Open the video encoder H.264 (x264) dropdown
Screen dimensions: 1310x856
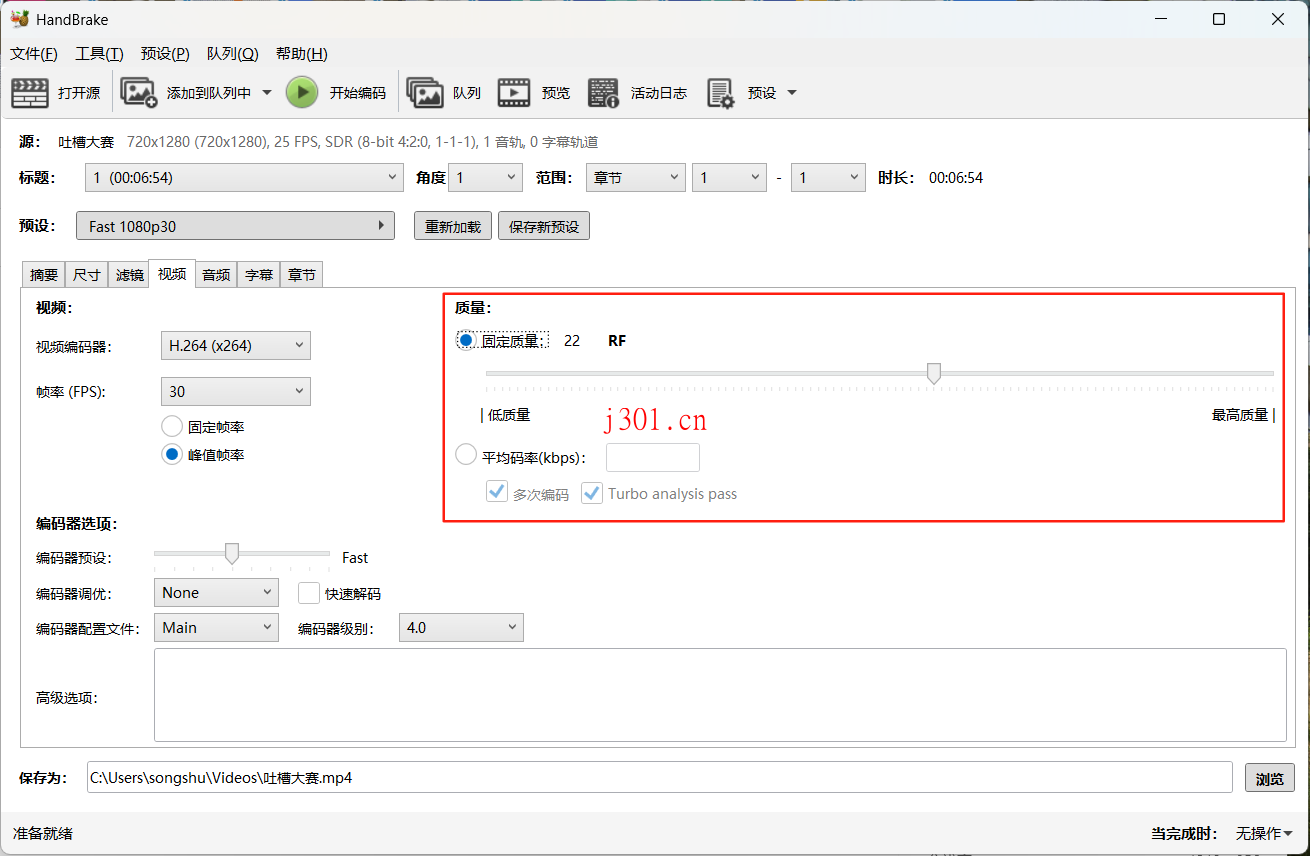point(236,346)
